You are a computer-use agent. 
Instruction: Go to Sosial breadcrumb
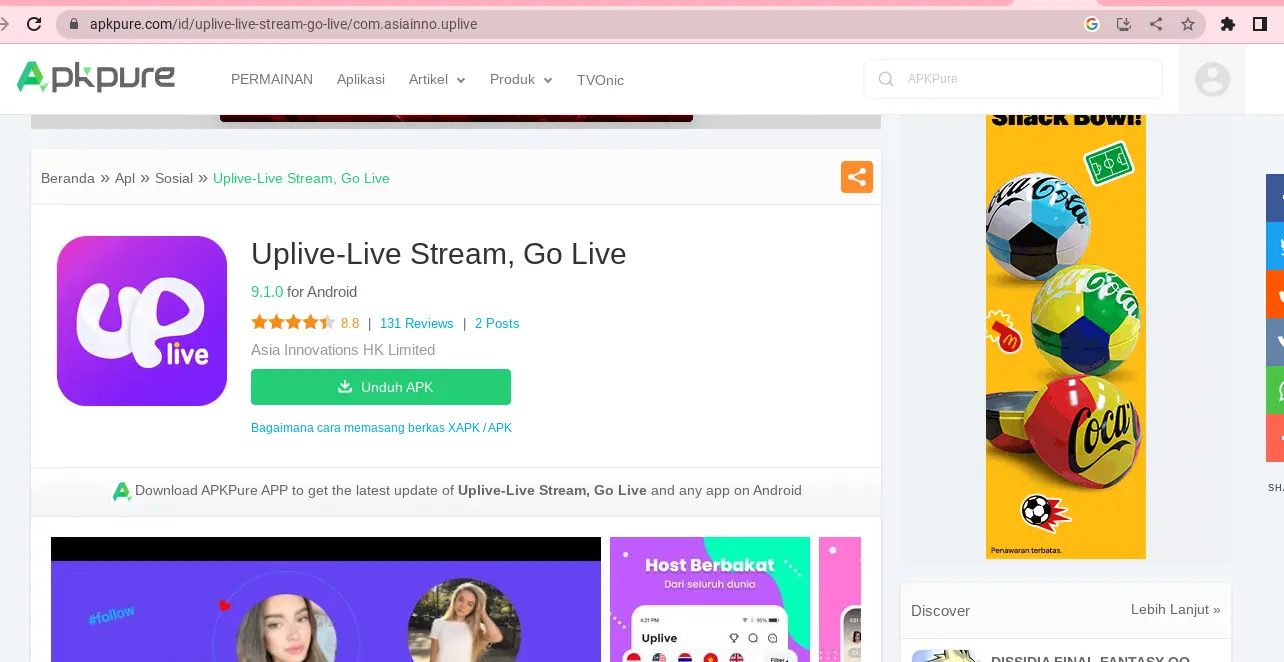coord(174,178)
